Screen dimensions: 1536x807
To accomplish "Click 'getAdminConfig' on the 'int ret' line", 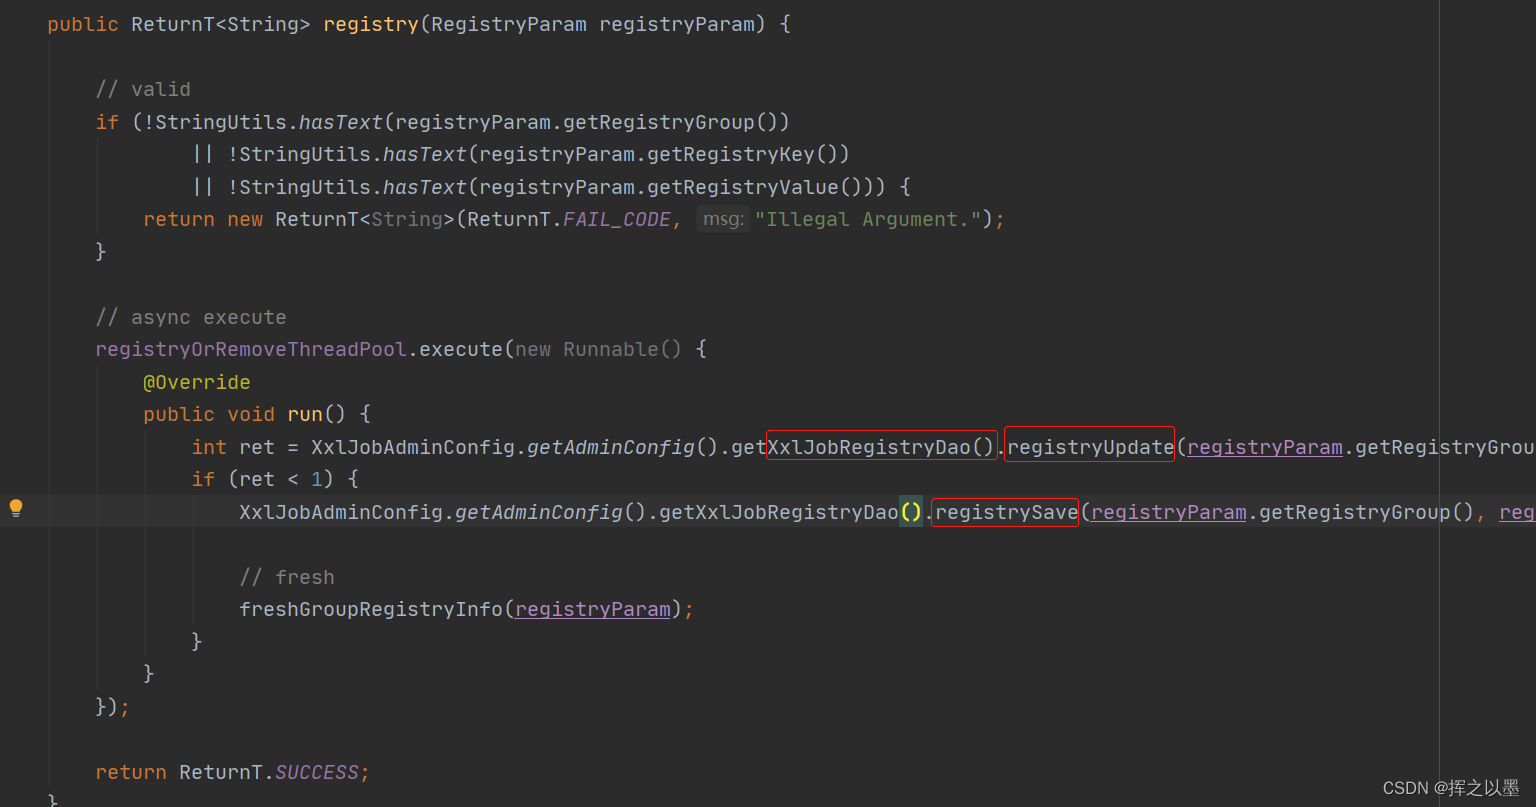I will 611,447.
